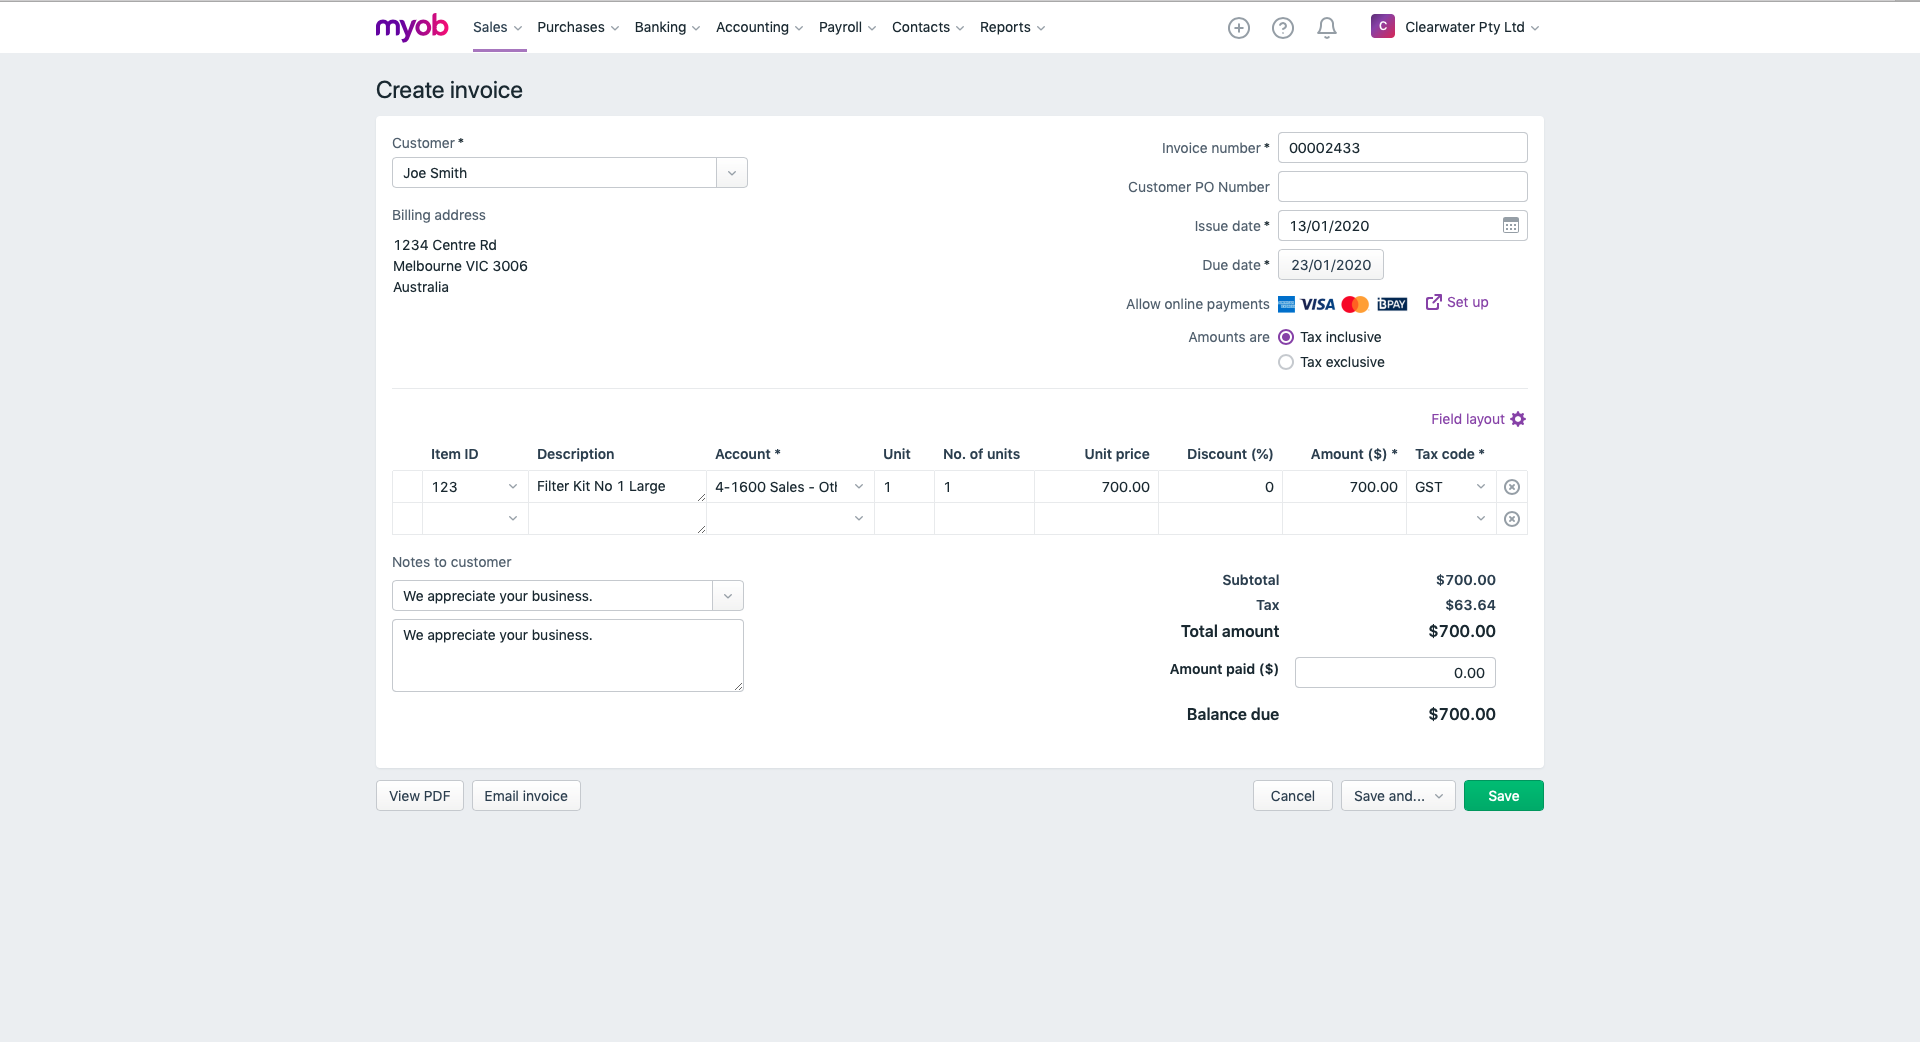Select the Tax inclusive radio button
The image size is (1920, 1042).
pos(1285,337)
